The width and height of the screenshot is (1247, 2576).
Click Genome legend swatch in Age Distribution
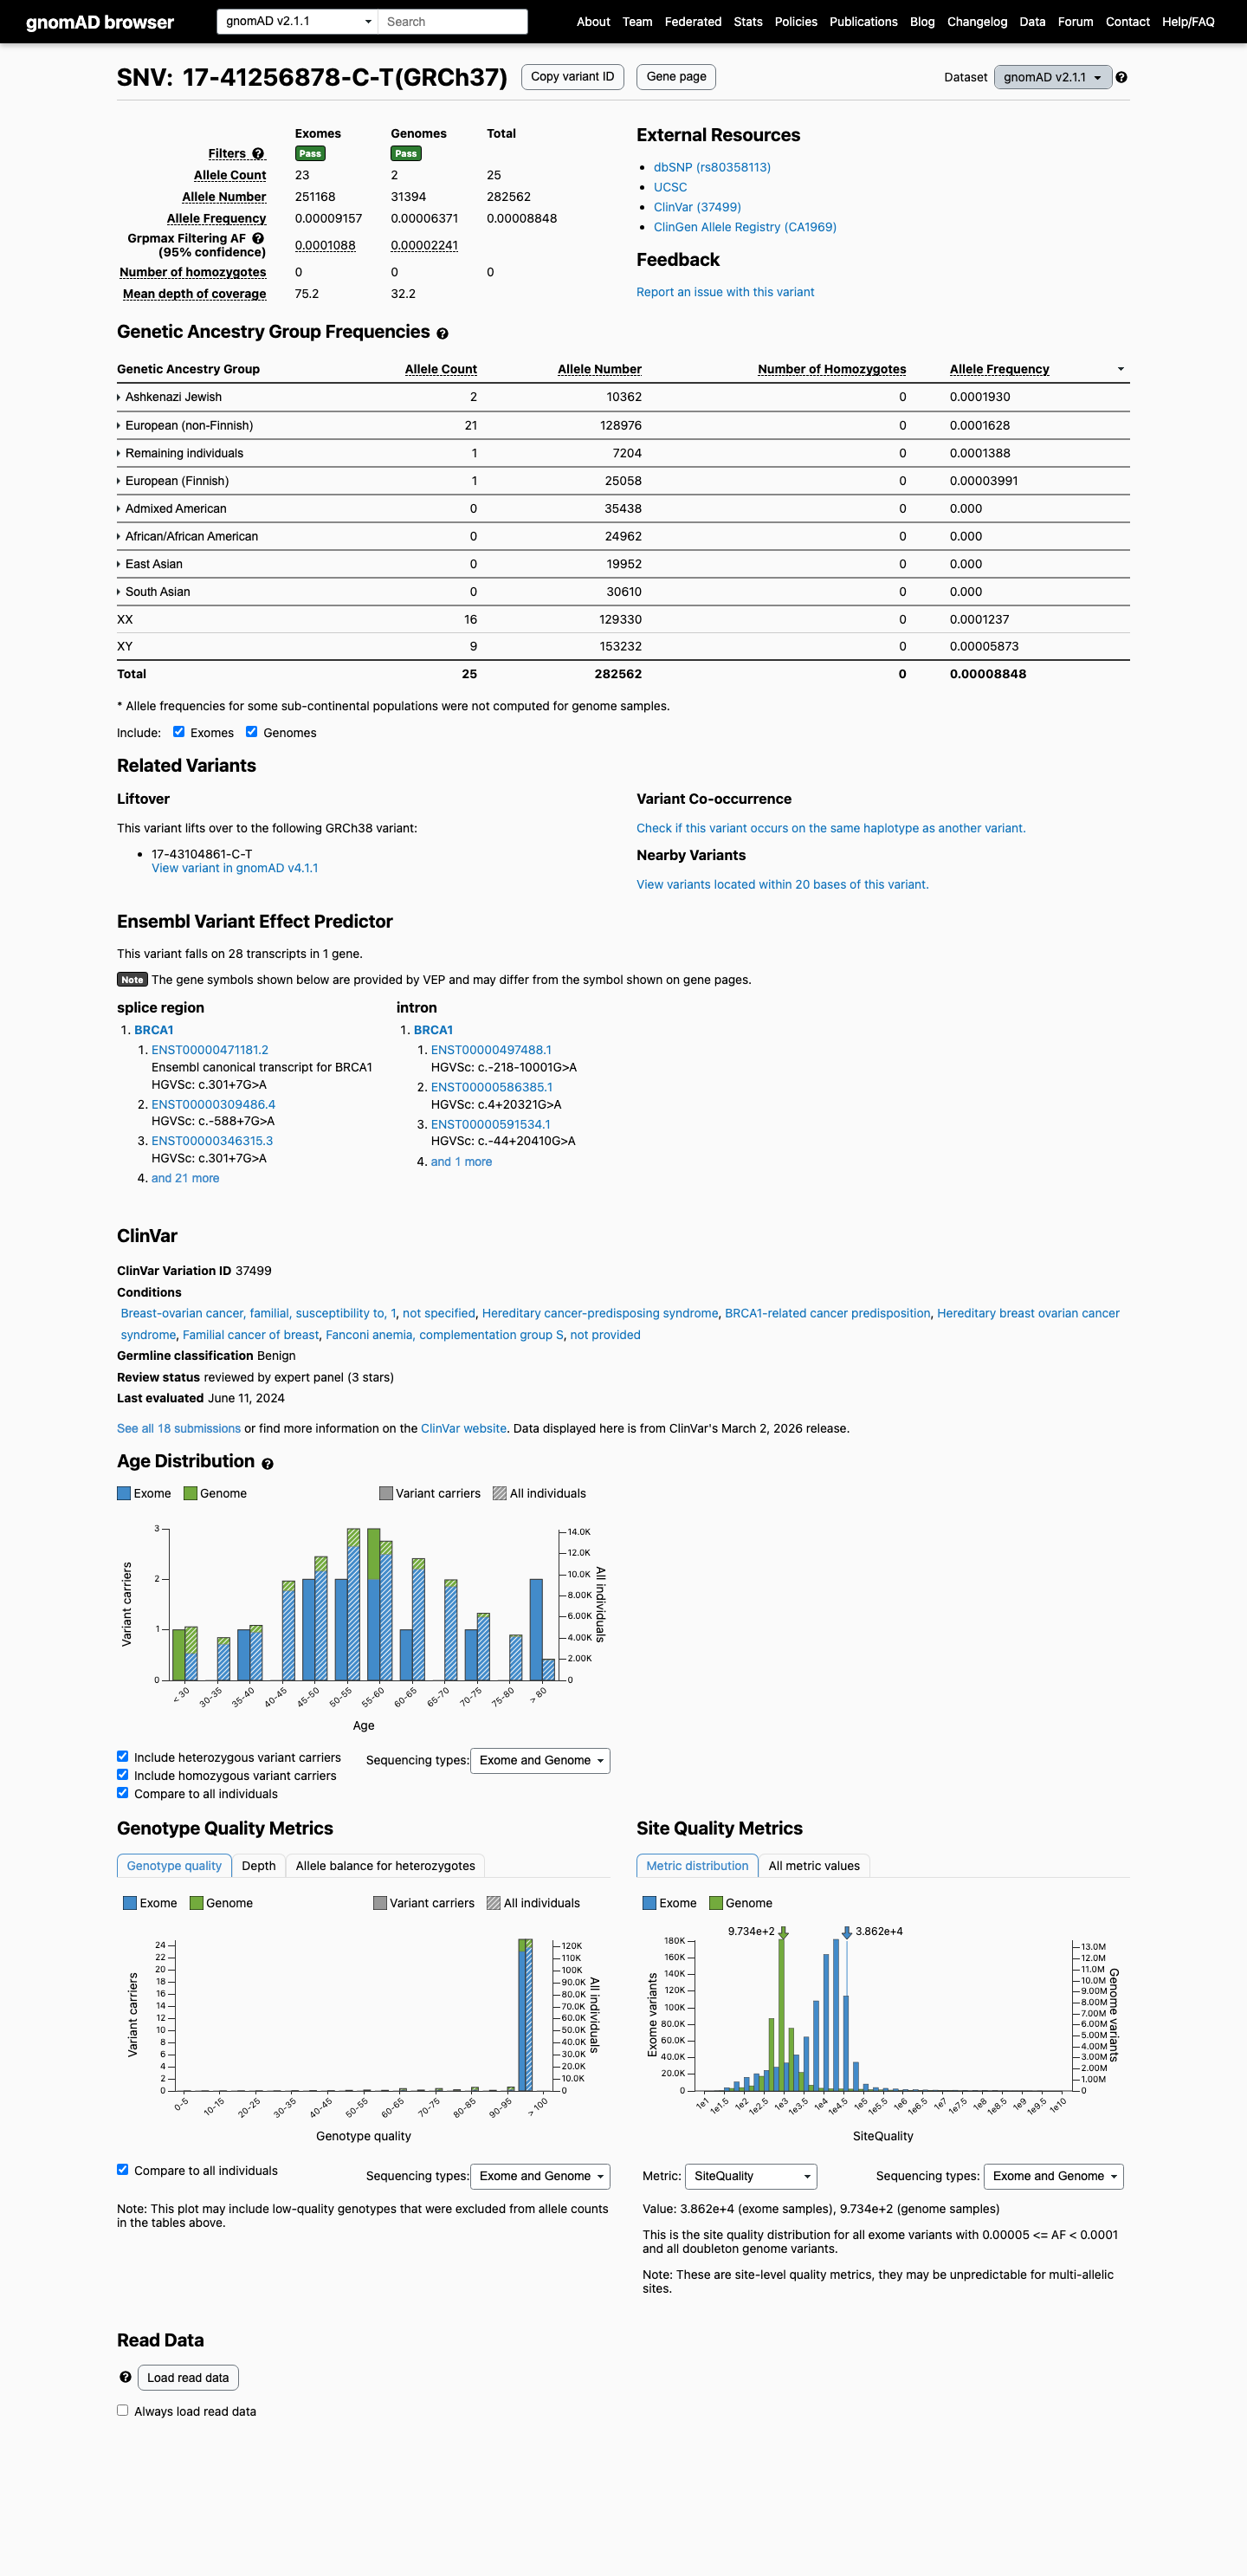click(x=190, y=1493)
